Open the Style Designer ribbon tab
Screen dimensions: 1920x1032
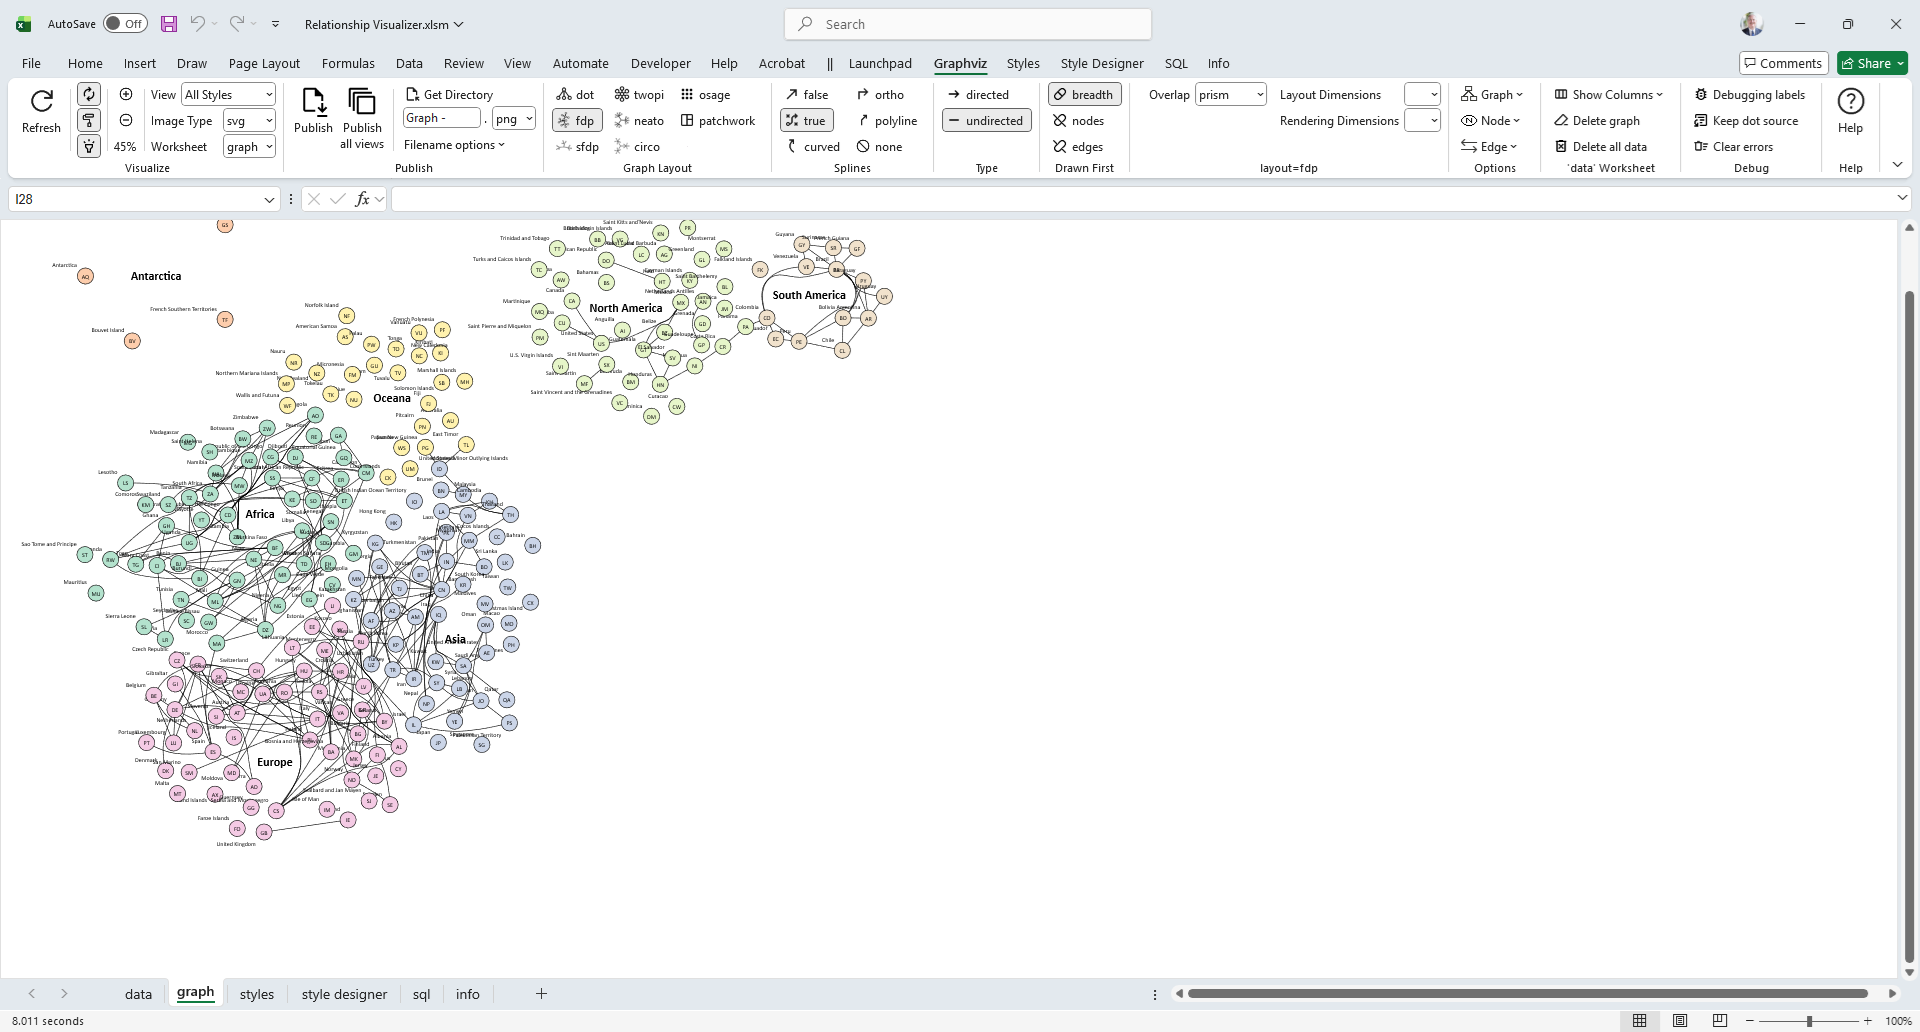pos(1101,64)
